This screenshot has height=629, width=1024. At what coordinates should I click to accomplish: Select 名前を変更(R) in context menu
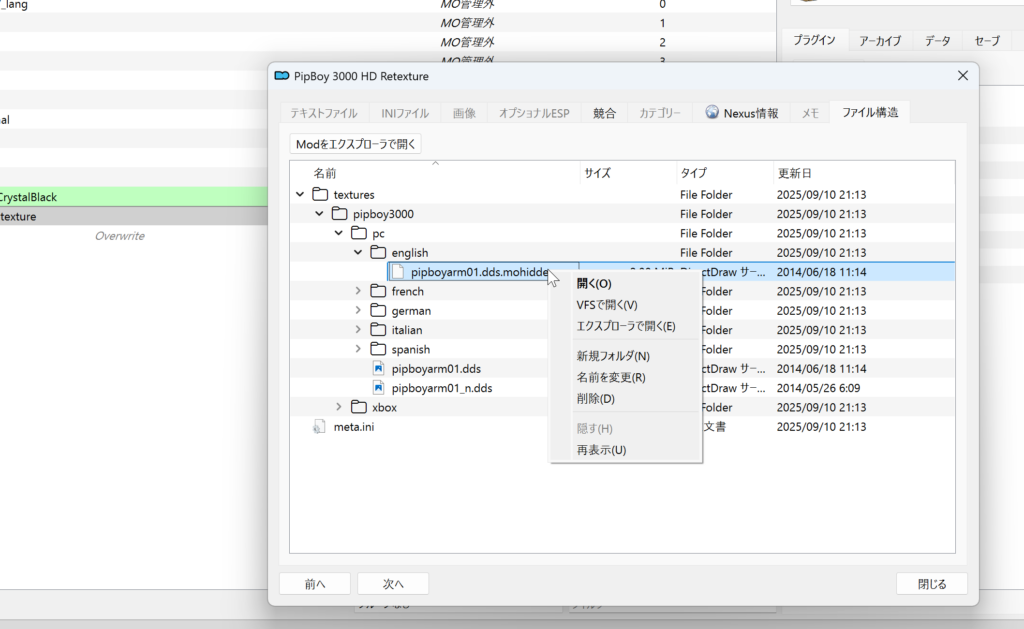click(610, 378)
